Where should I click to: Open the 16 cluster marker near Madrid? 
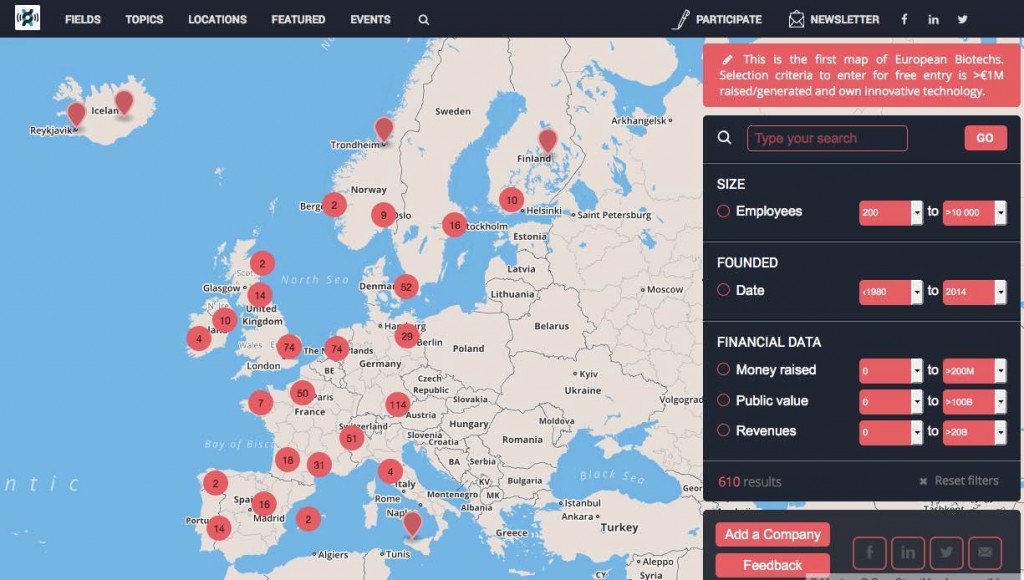tap(264, 504)
